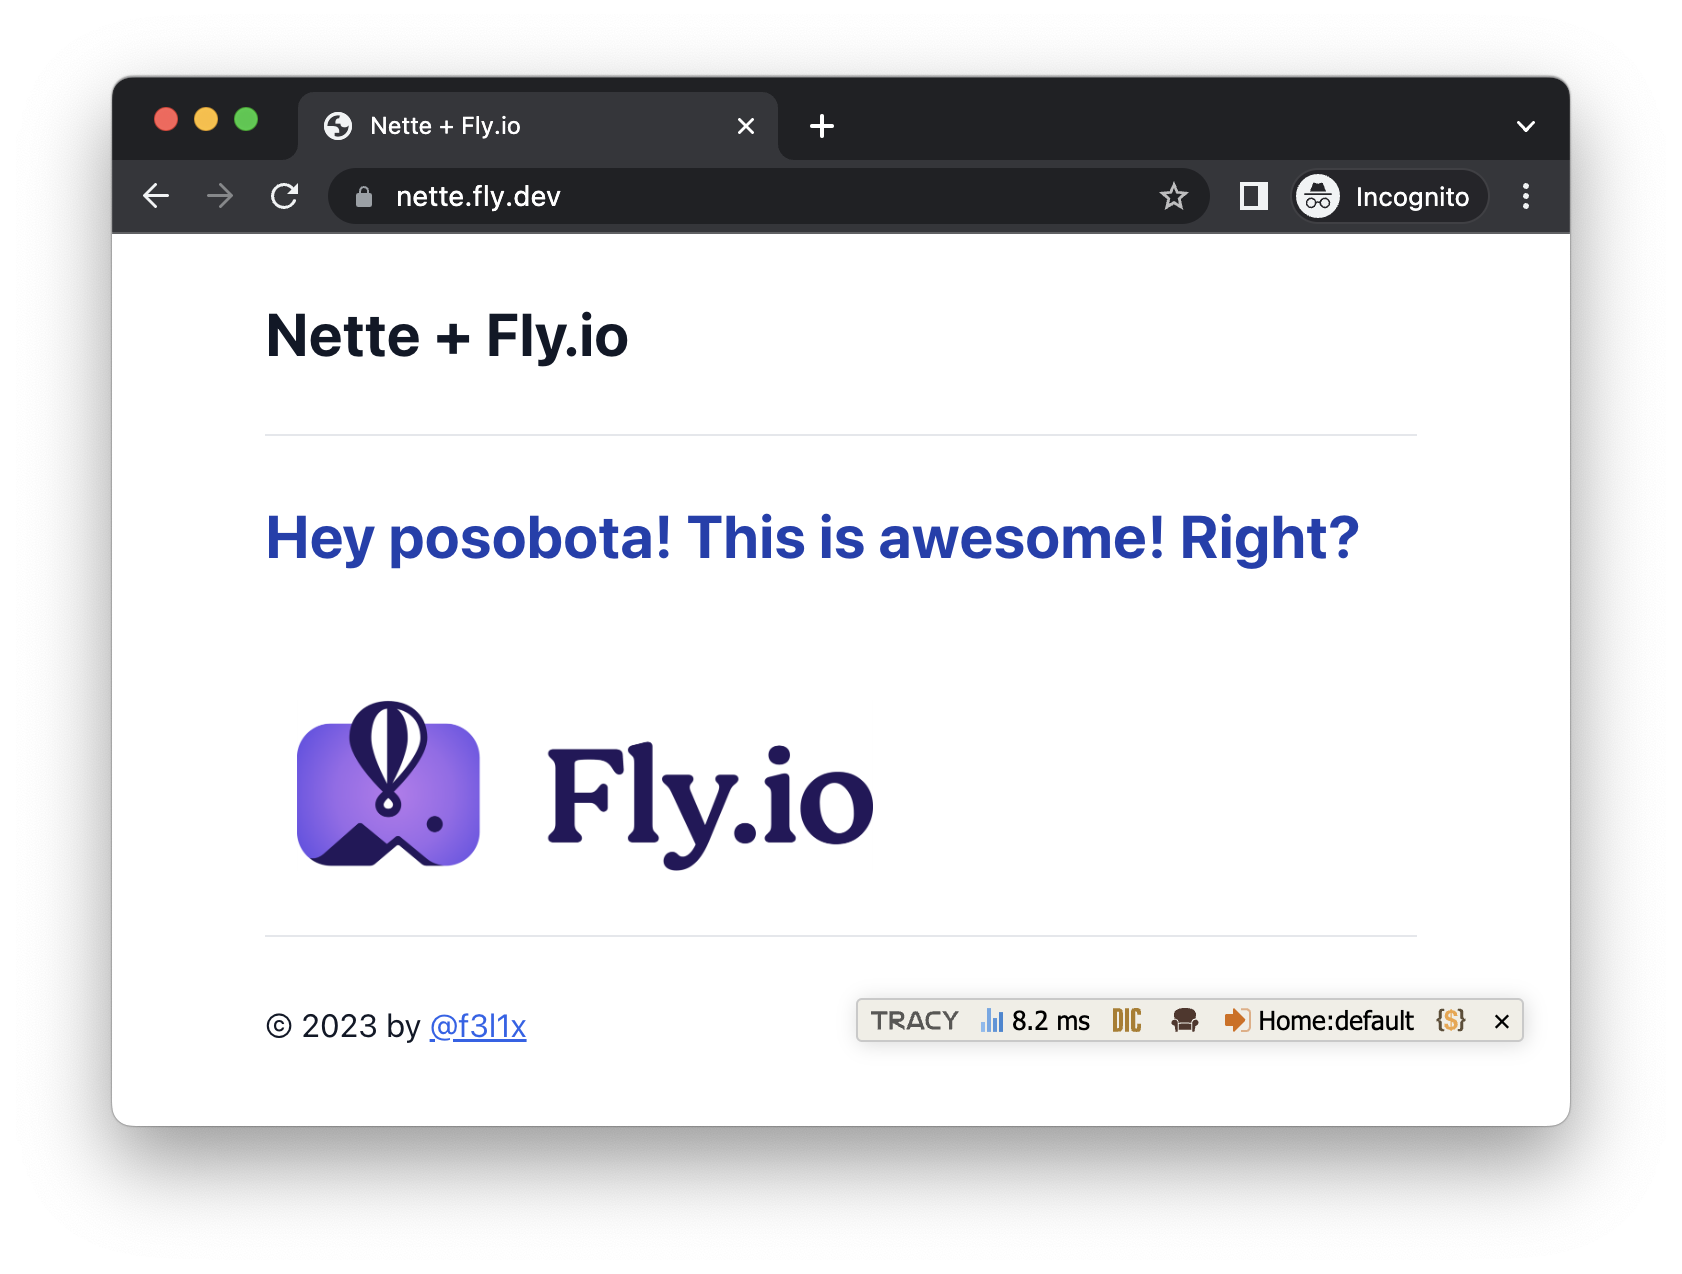Open the DIC container panel in Tracy
The image size is (1682, 1274).
point(1127,1020)
